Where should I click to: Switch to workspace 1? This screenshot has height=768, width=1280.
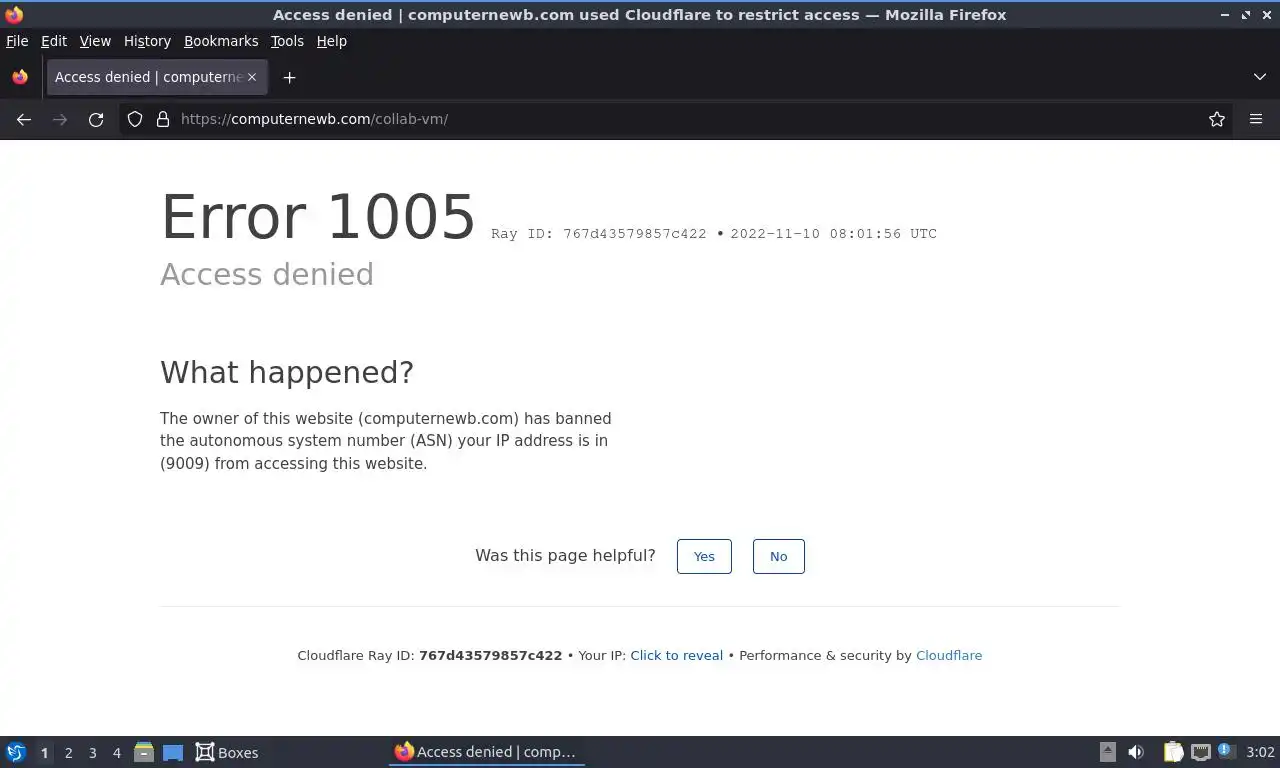(x=44, y=753)
